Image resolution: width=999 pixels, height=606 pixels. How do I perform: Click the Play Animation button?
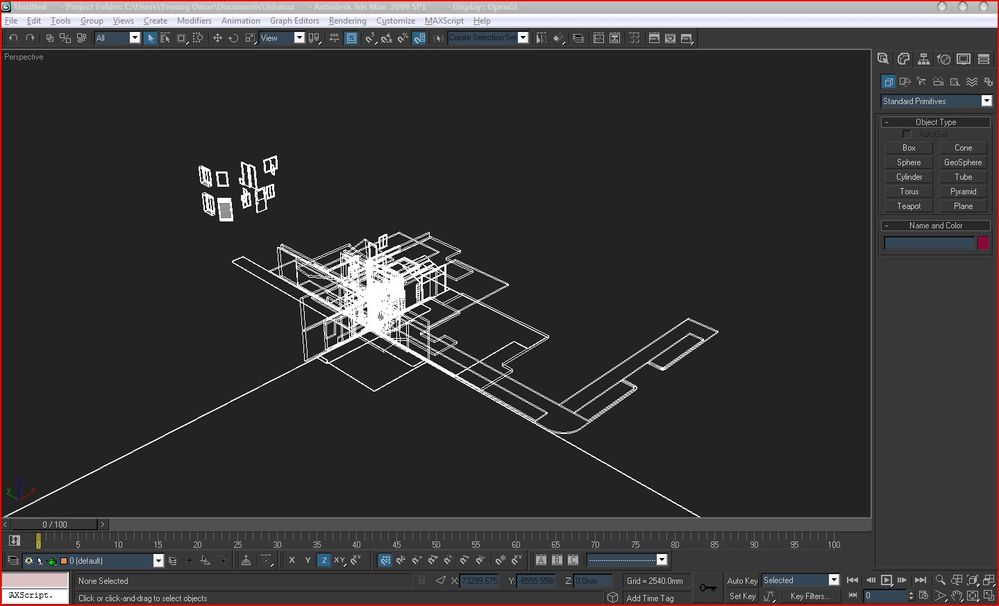coord(886,580)
